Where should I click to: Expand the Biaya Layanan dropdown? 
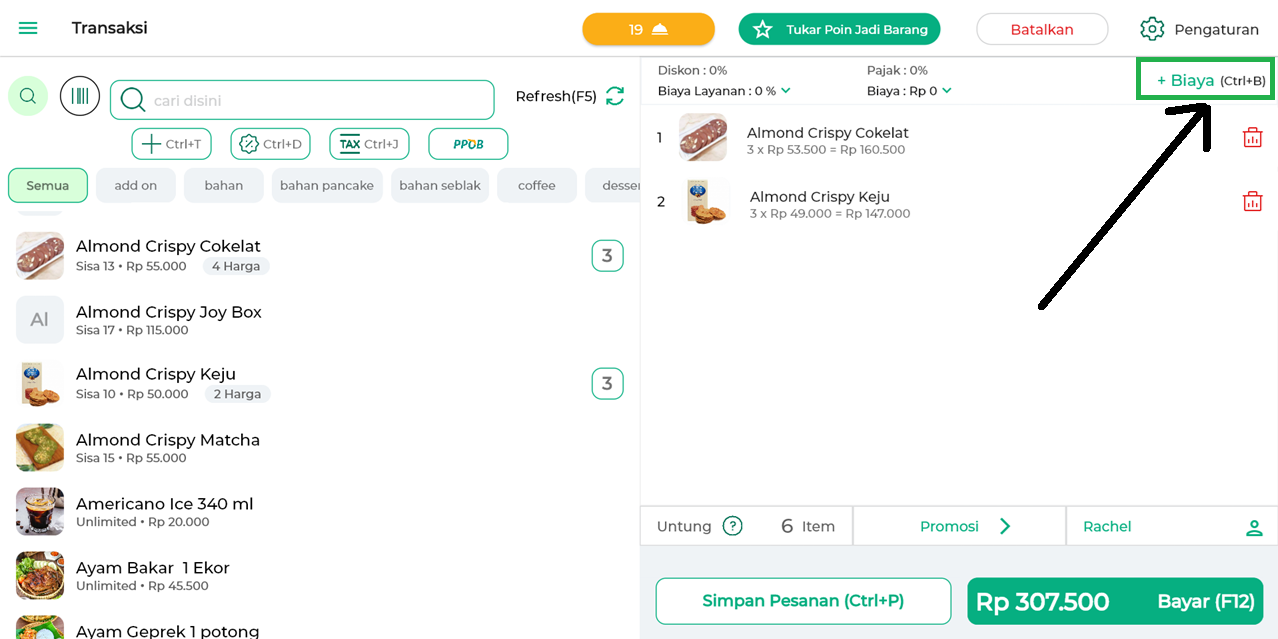click(786, 91)
